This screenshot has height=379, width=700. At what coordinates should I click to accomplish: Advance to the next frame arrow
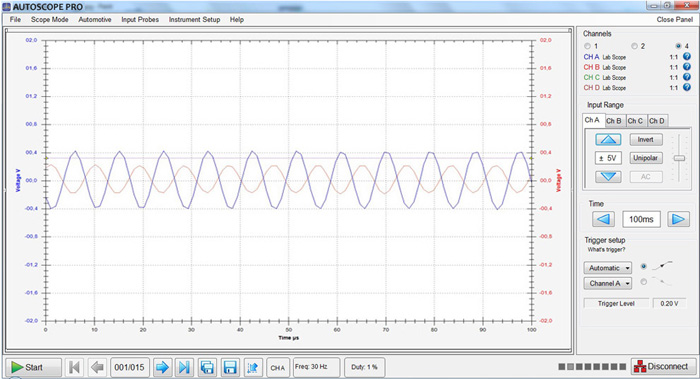point(162,367)
